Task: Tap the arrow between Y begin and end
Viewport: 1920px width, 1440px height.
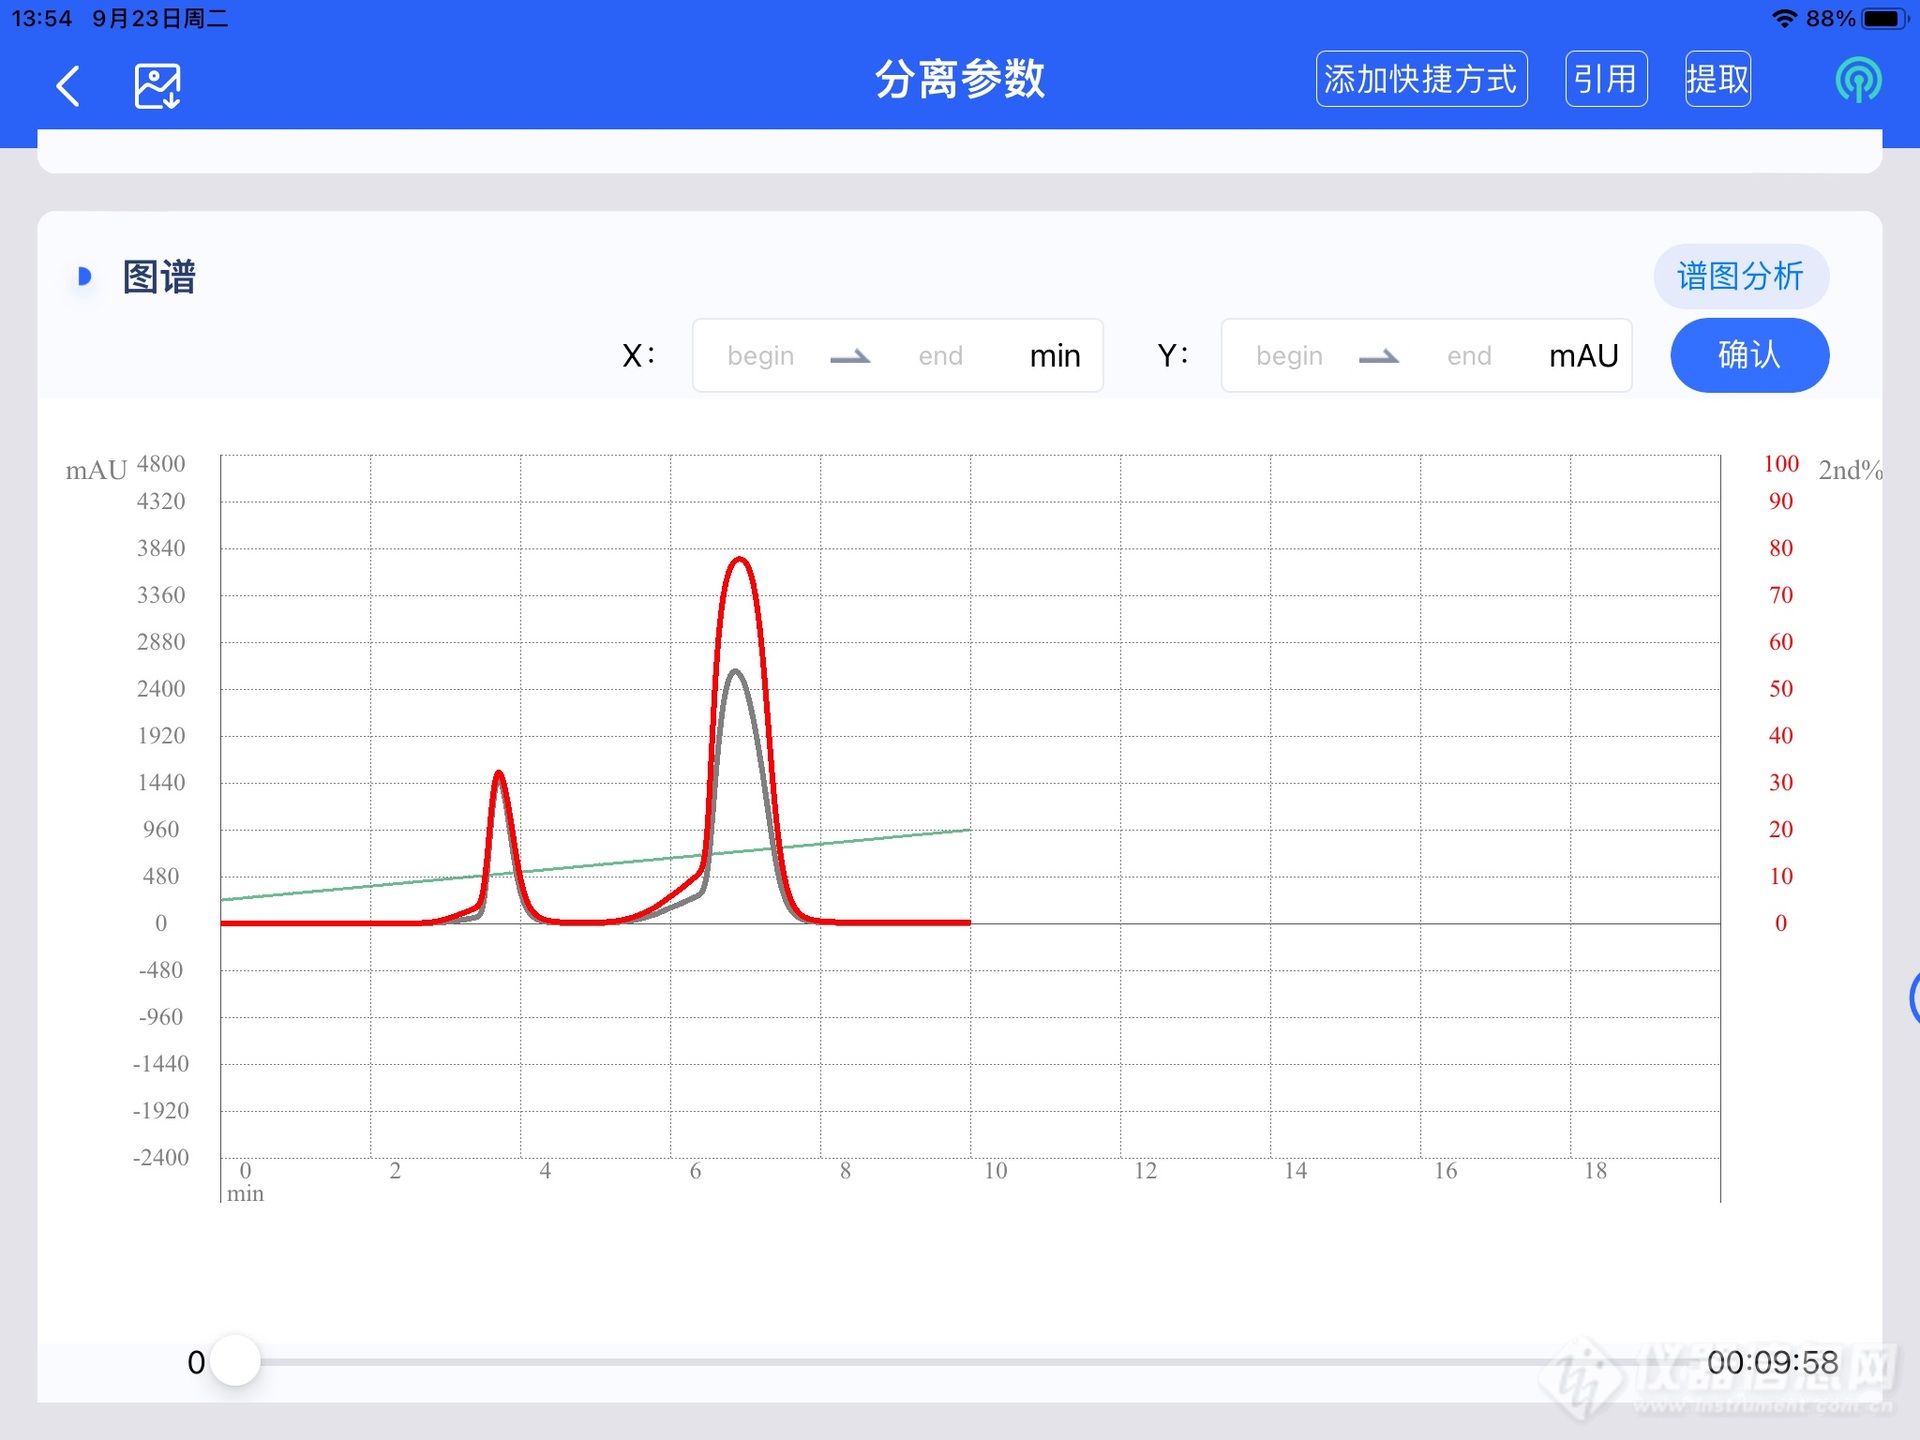Action: [1379, 356]
